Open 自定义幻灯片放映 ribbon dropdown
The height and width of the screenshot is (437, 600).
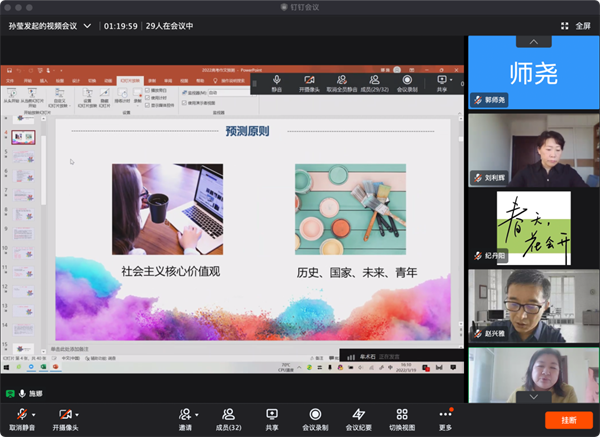[59, 98]
